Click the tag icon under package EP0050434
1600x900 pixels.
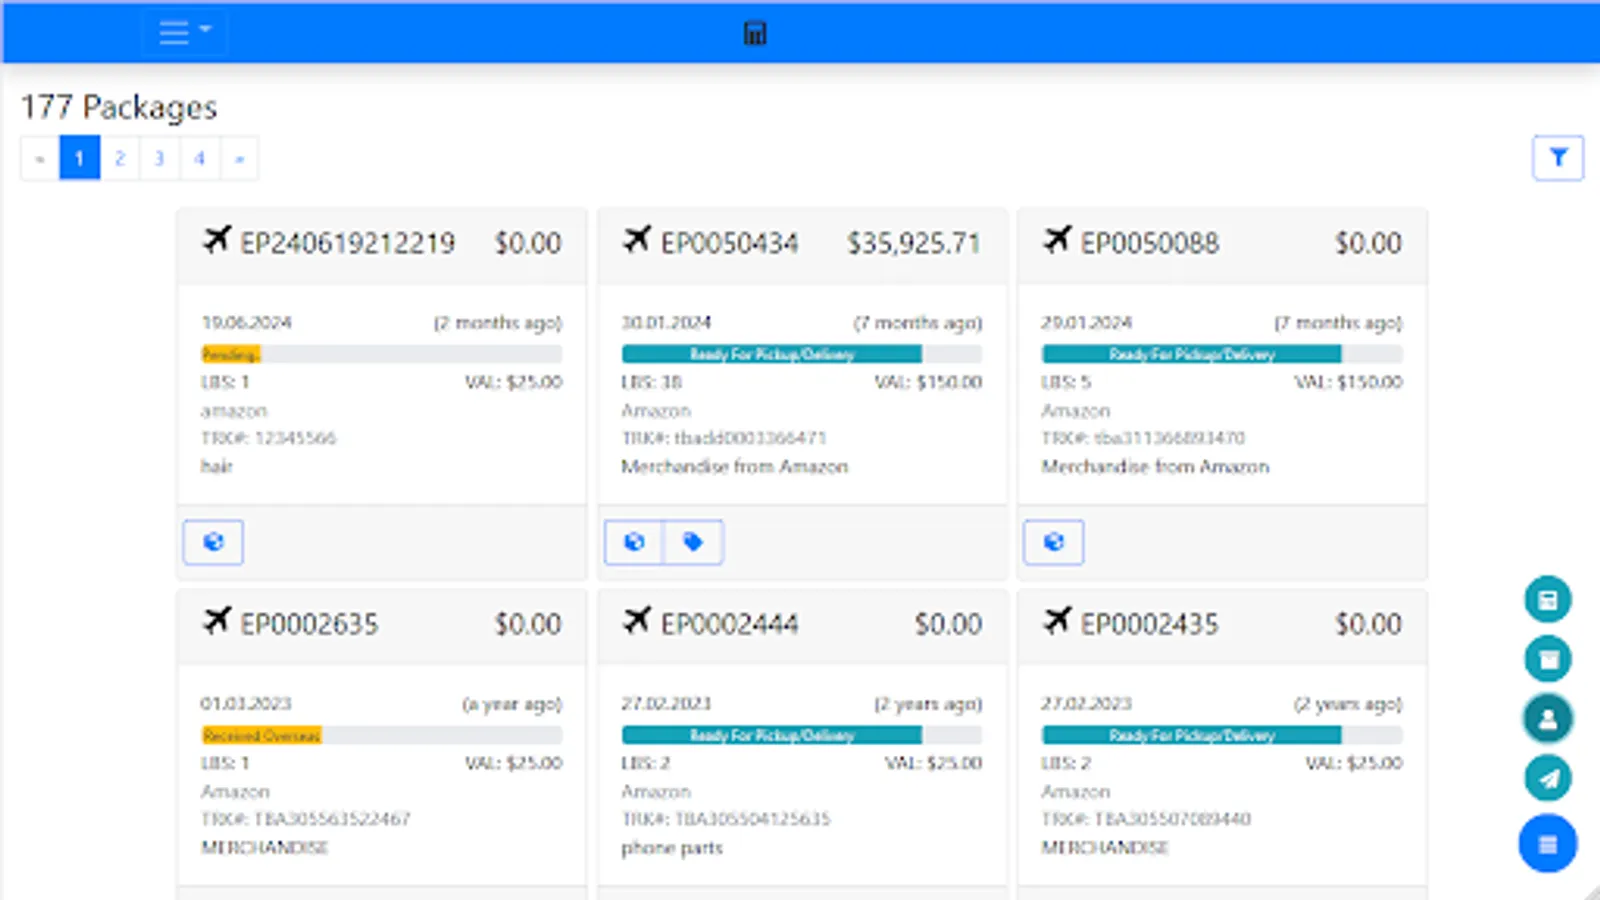coord(694,541)
